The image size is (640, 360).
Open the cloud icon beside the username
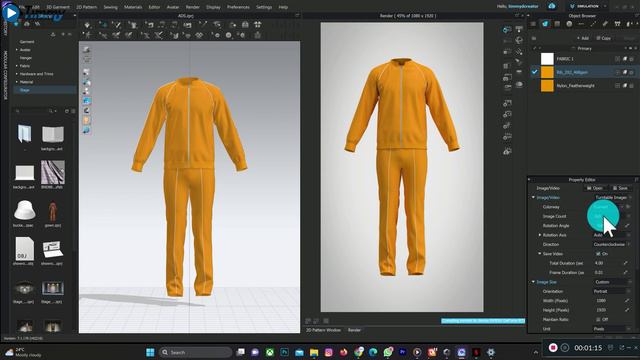pyautogui.click(x=552, y=6)
